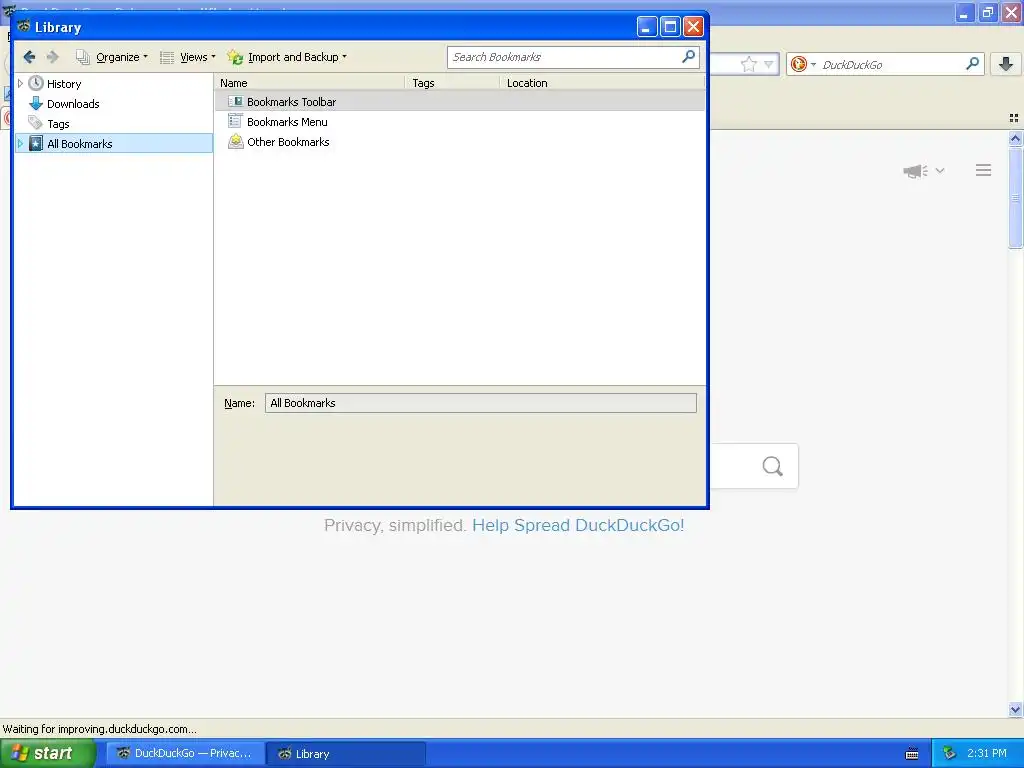Close the main browser window
1024x768 pixels.
coord(1012,12)
